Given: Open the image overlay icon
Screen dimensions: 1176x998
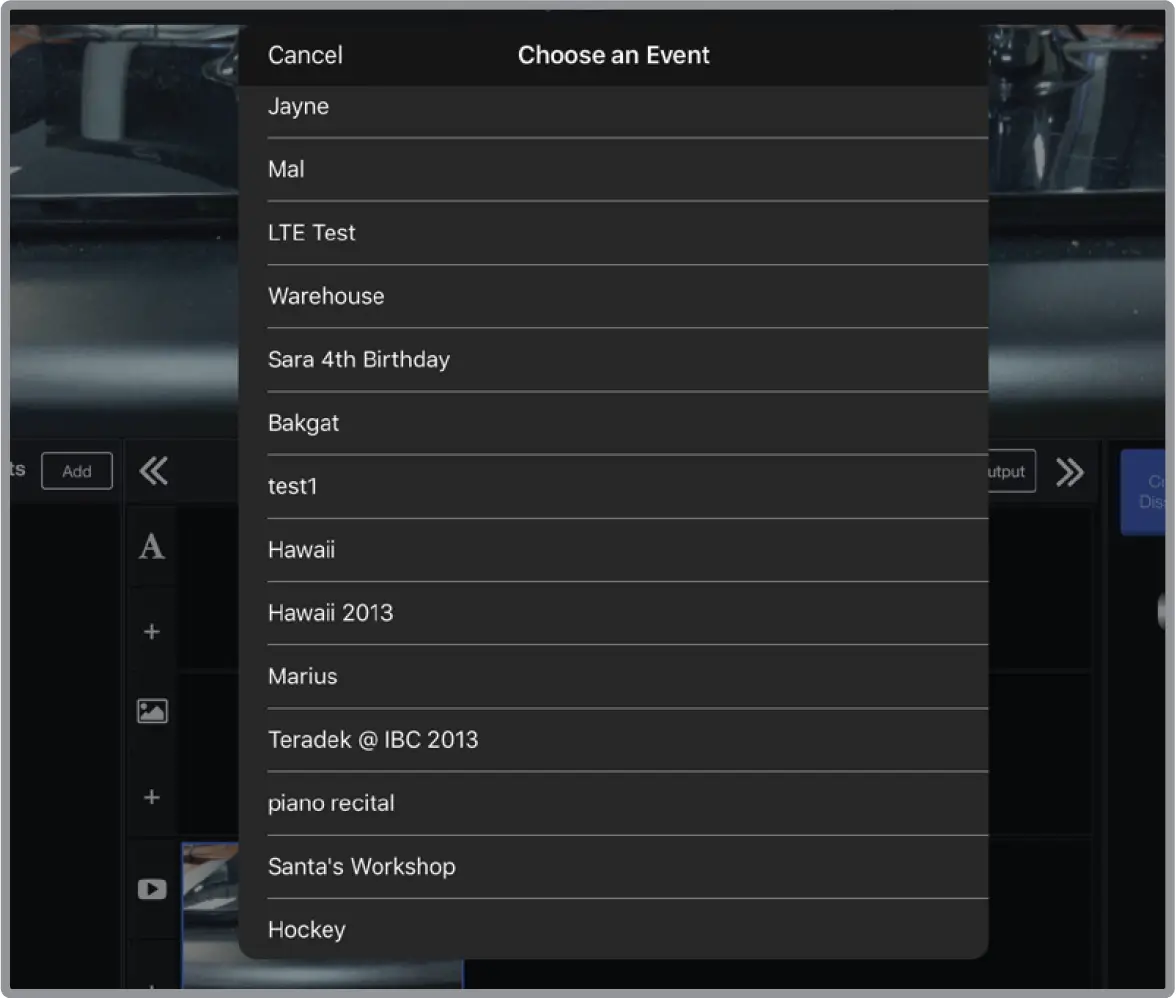Looking at the screenshot, I should (x=152, y=711).
